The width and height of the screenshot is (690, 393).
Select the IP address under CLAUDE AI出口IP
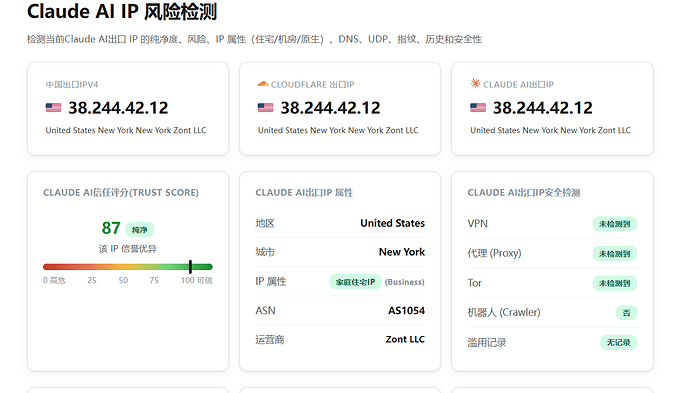[543, 108]
